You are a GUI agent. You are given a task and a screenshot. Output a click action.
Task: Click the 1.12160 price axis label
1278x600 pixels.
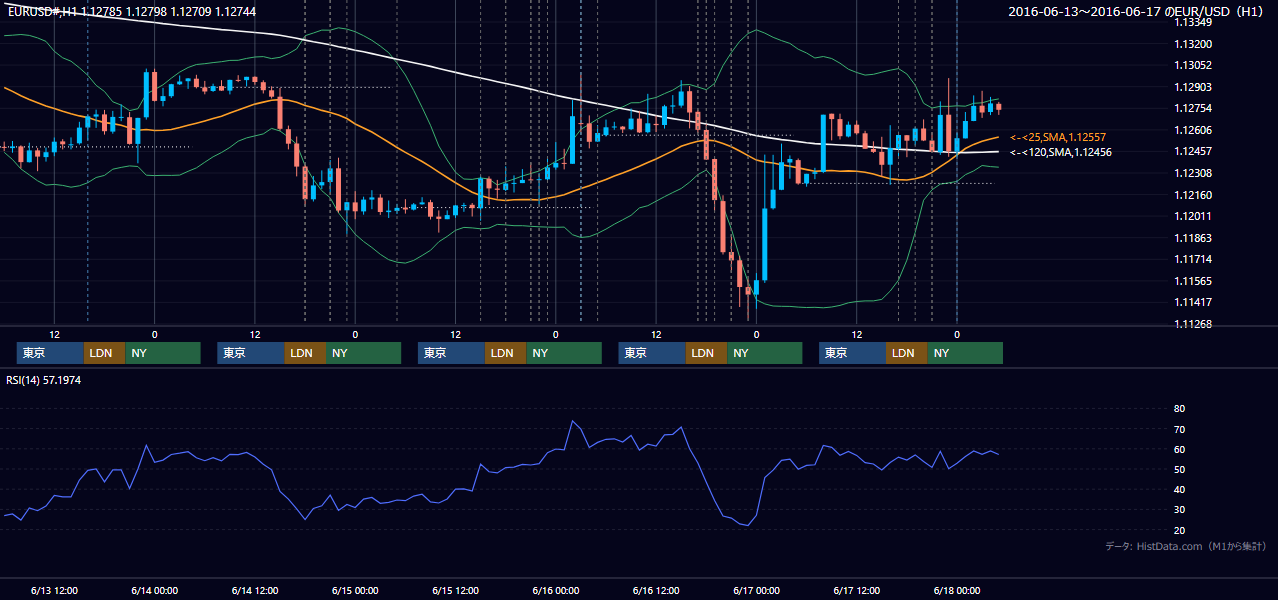(1193, 195)
